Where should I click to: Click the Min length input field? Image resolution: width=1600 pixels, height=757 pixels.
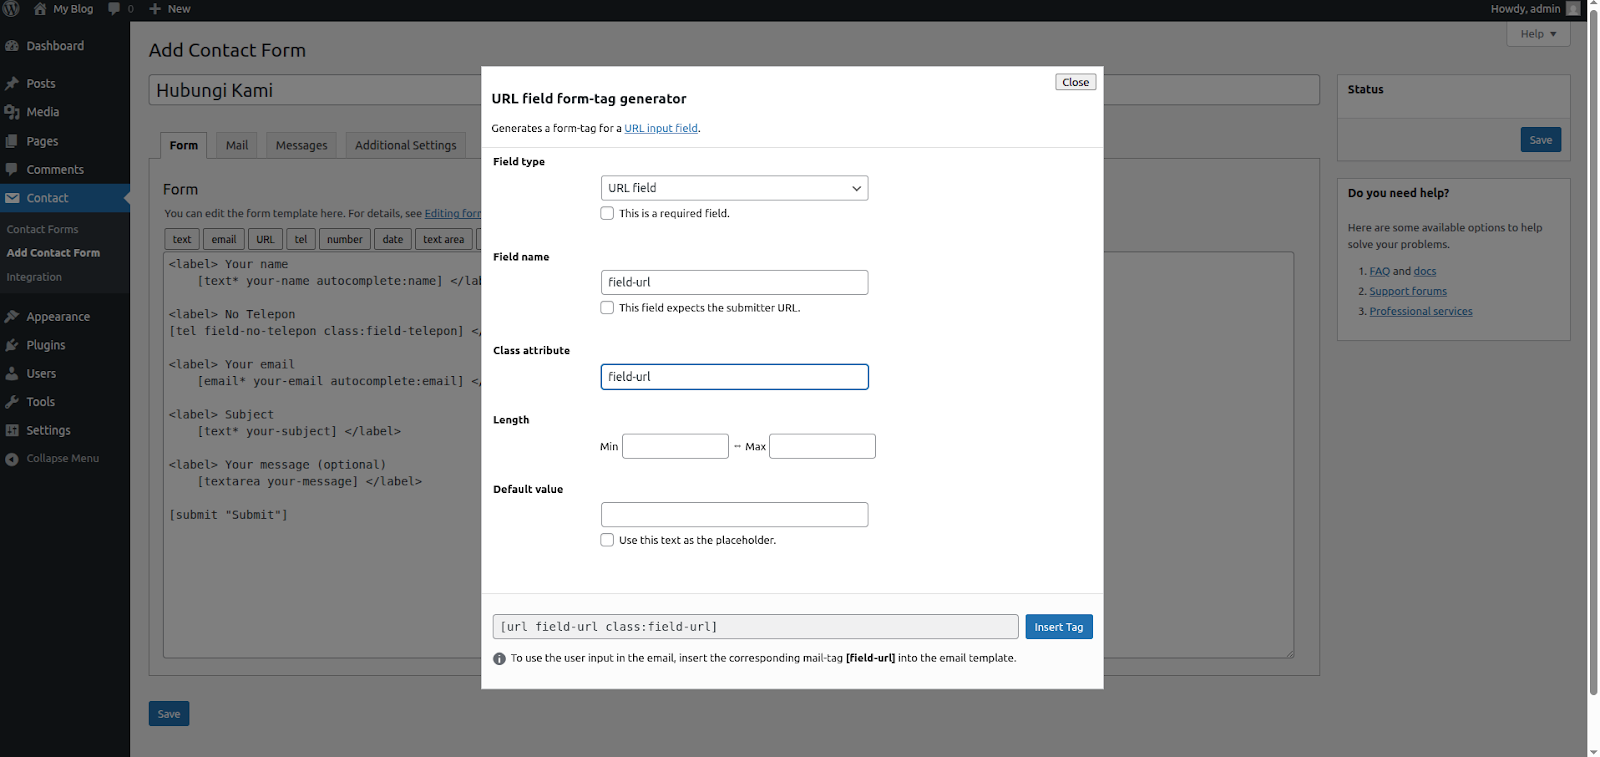(x=675, y=446)
